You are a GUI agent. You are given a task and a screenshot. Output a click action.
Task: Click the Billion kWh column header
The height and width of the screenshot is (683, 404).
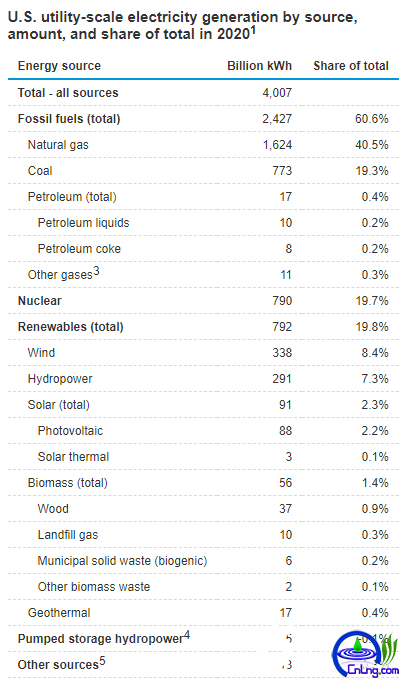pos(259,66)
